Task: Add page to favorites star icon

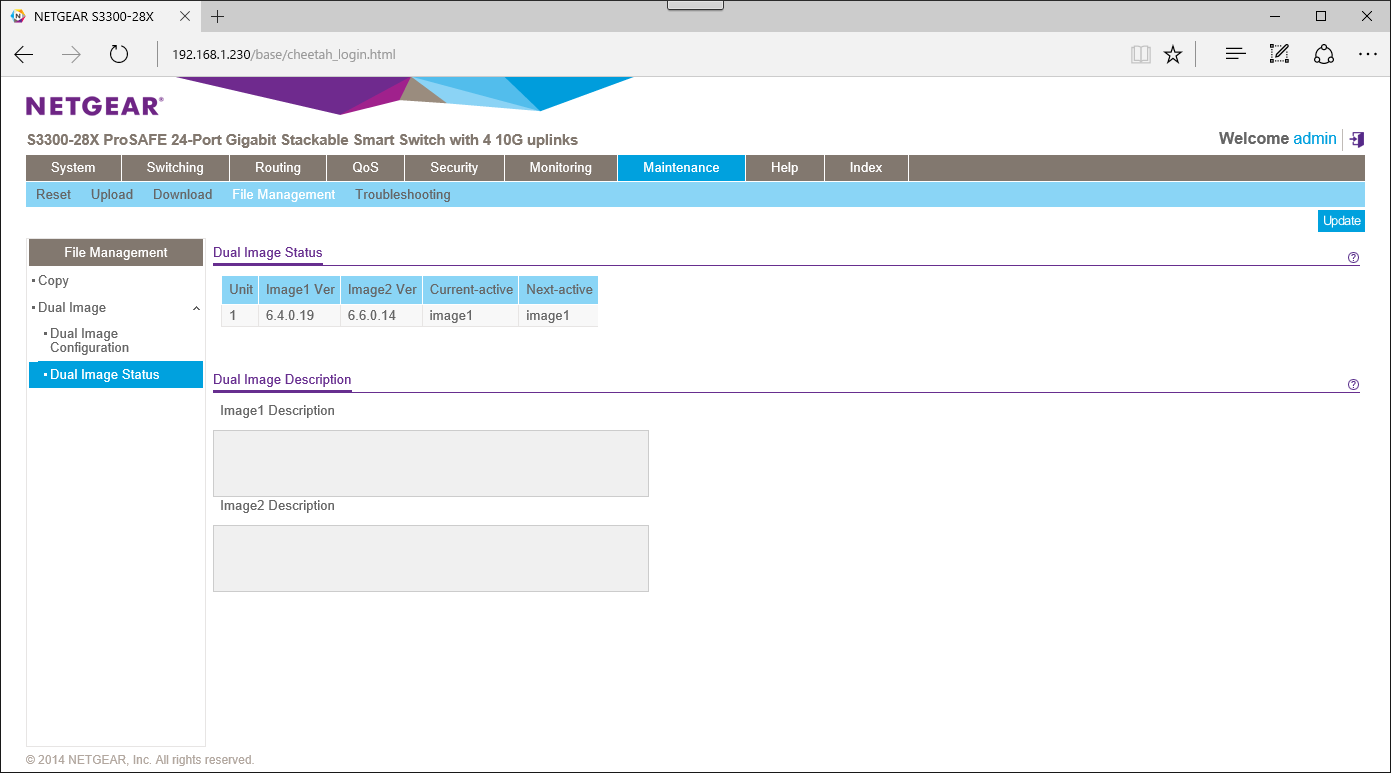Action: (1173, 54)
